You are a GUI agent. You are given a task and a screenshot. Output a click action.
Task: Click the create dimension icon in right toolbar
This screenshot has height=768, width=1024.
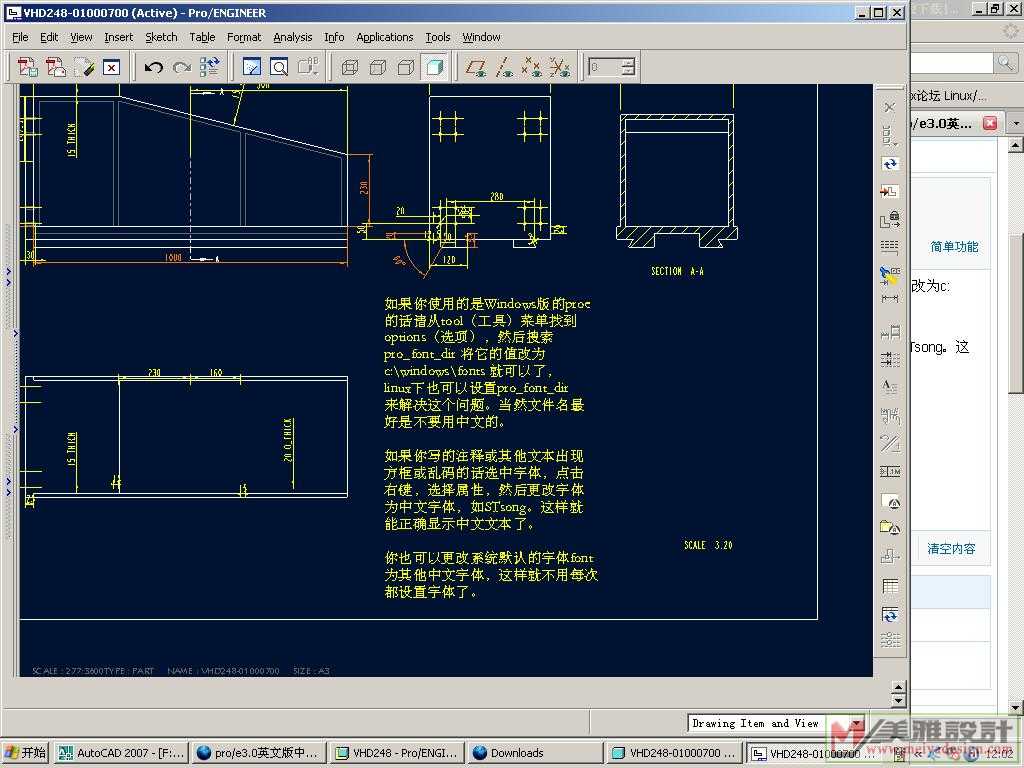[x=889, y=298]
